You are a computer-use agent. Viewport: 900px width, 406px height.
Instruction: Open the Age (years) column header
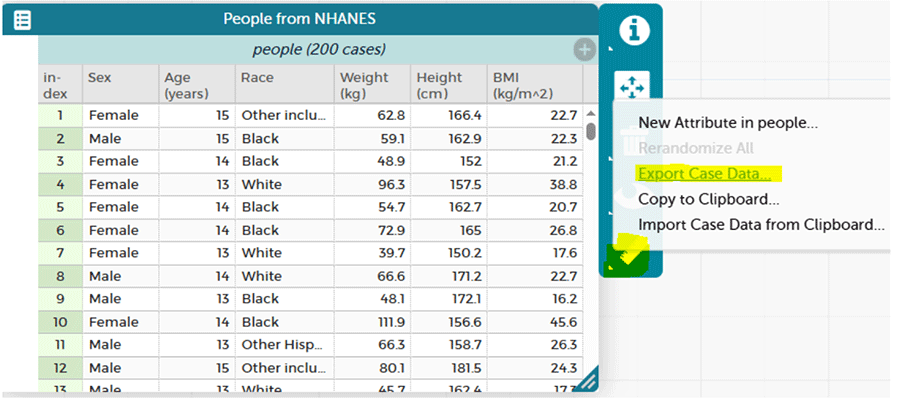pos(197,85)
